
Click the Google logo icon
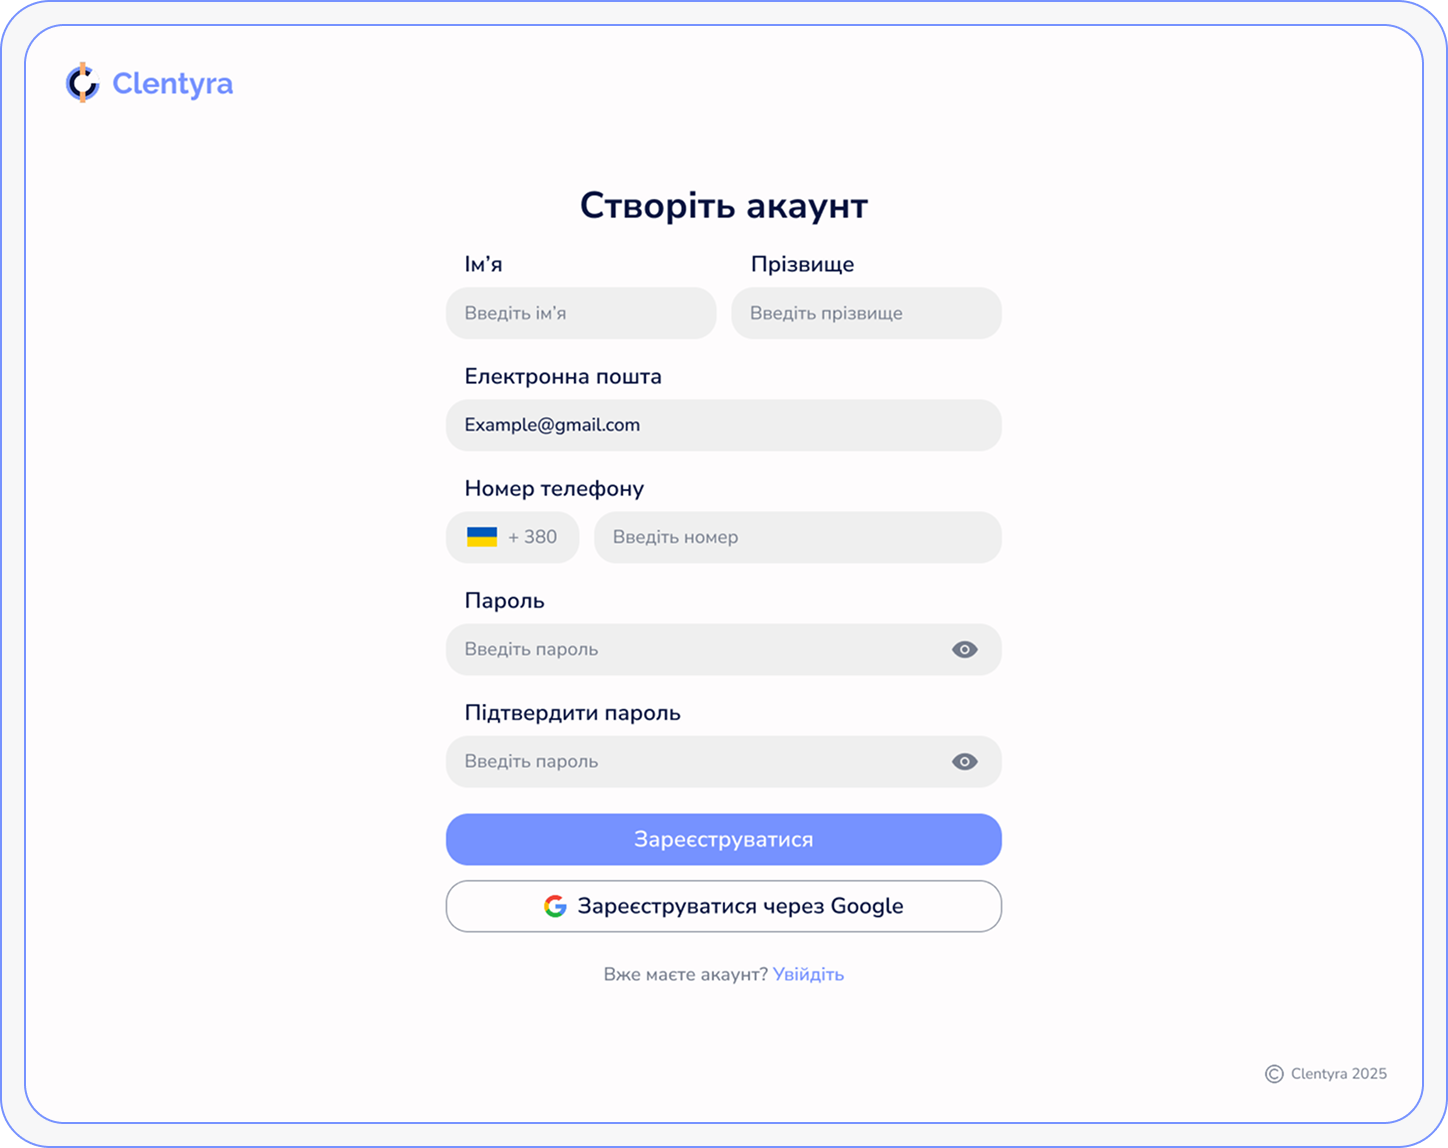click(x=555, y=906)
